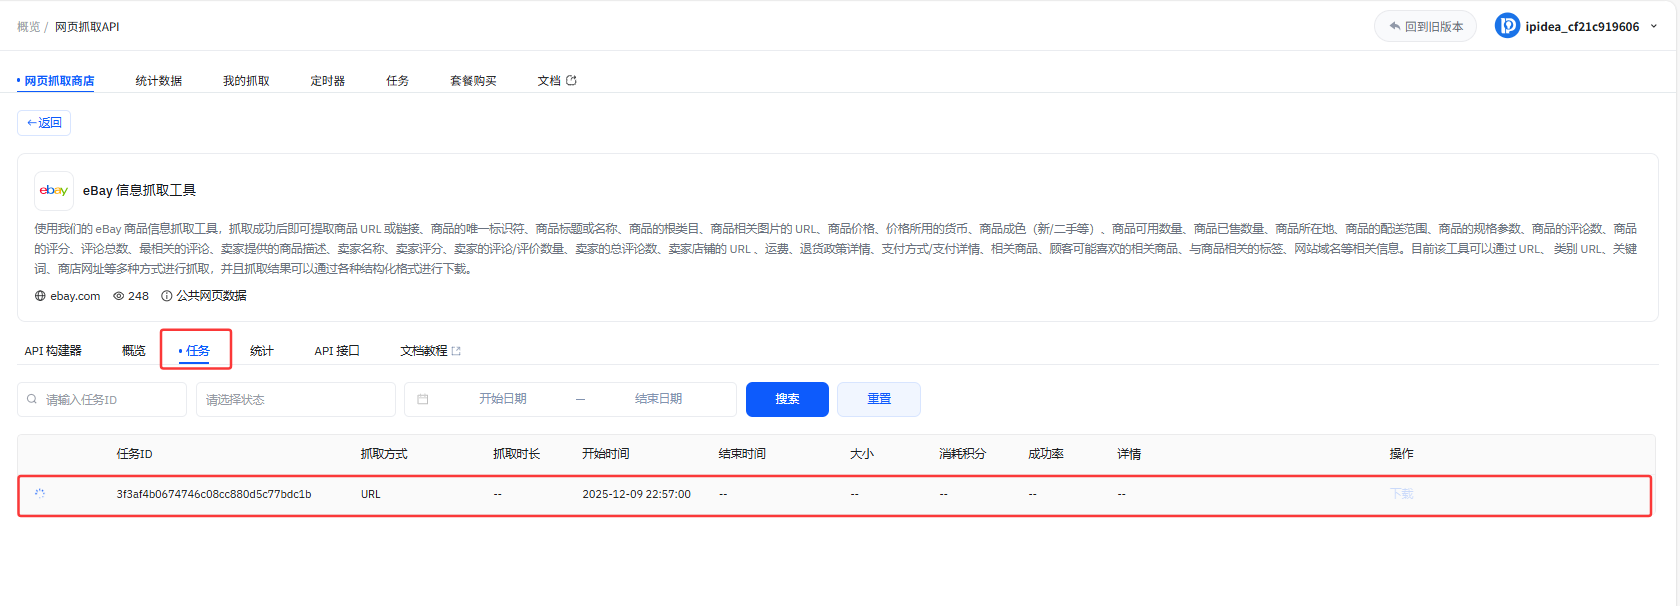Open the top navigation 任务 tab
Viewport: 1680px width, 606px height.
click(x=397, y=81)
